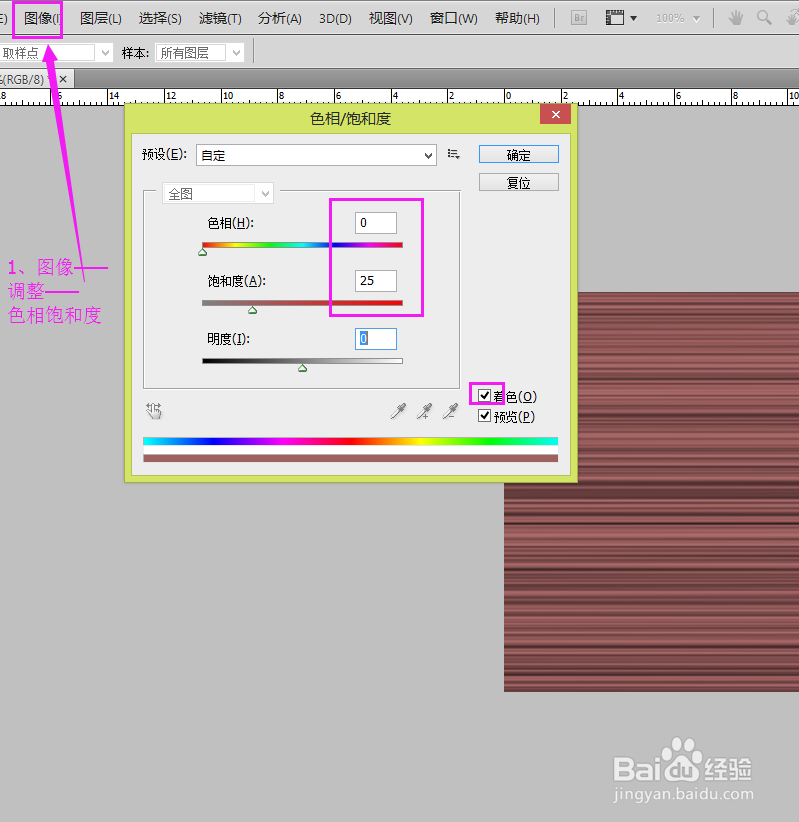799x822 pixels.
Task: Click the 复位 reset button
Action: point(519,182)
